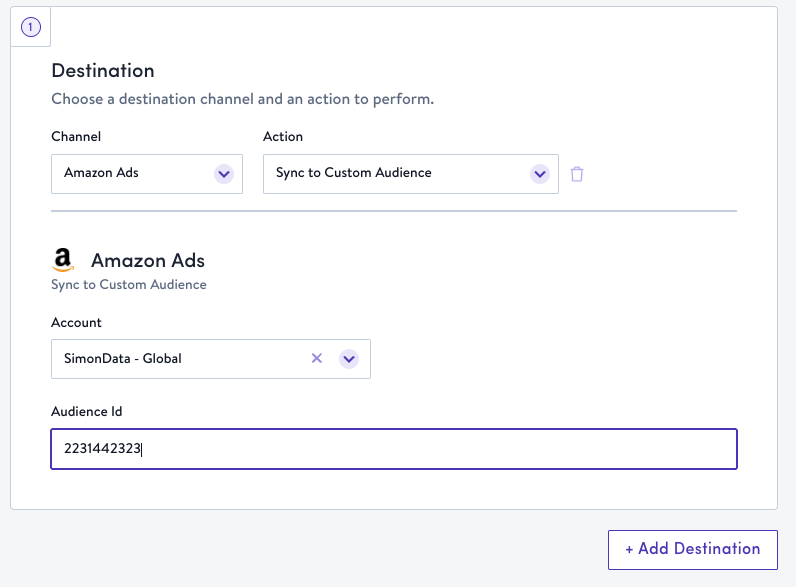Click the Audience Id input field

[394, 449]
